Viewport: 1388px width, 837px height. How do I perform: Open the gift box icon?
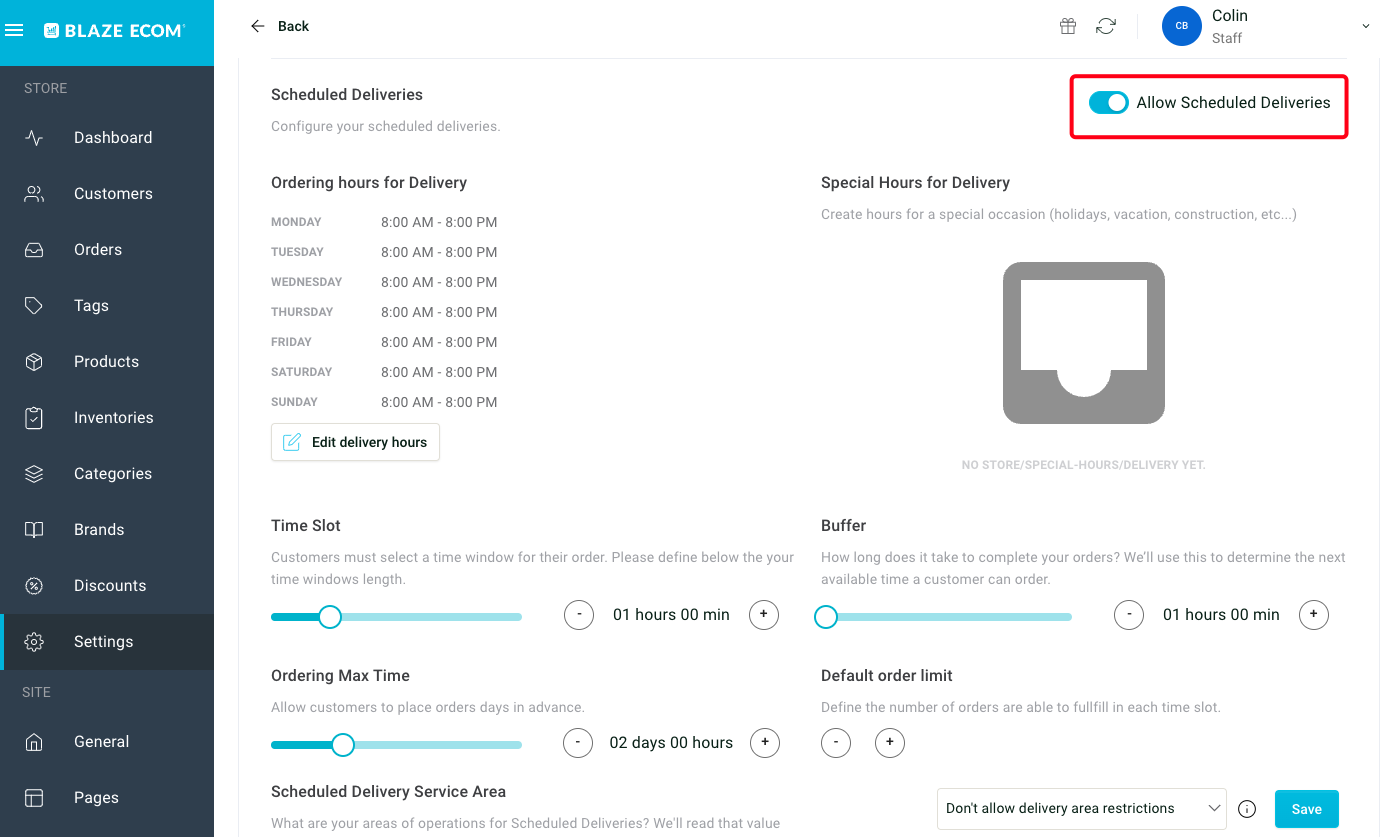pyautogui.click(x=1068, y=27)
